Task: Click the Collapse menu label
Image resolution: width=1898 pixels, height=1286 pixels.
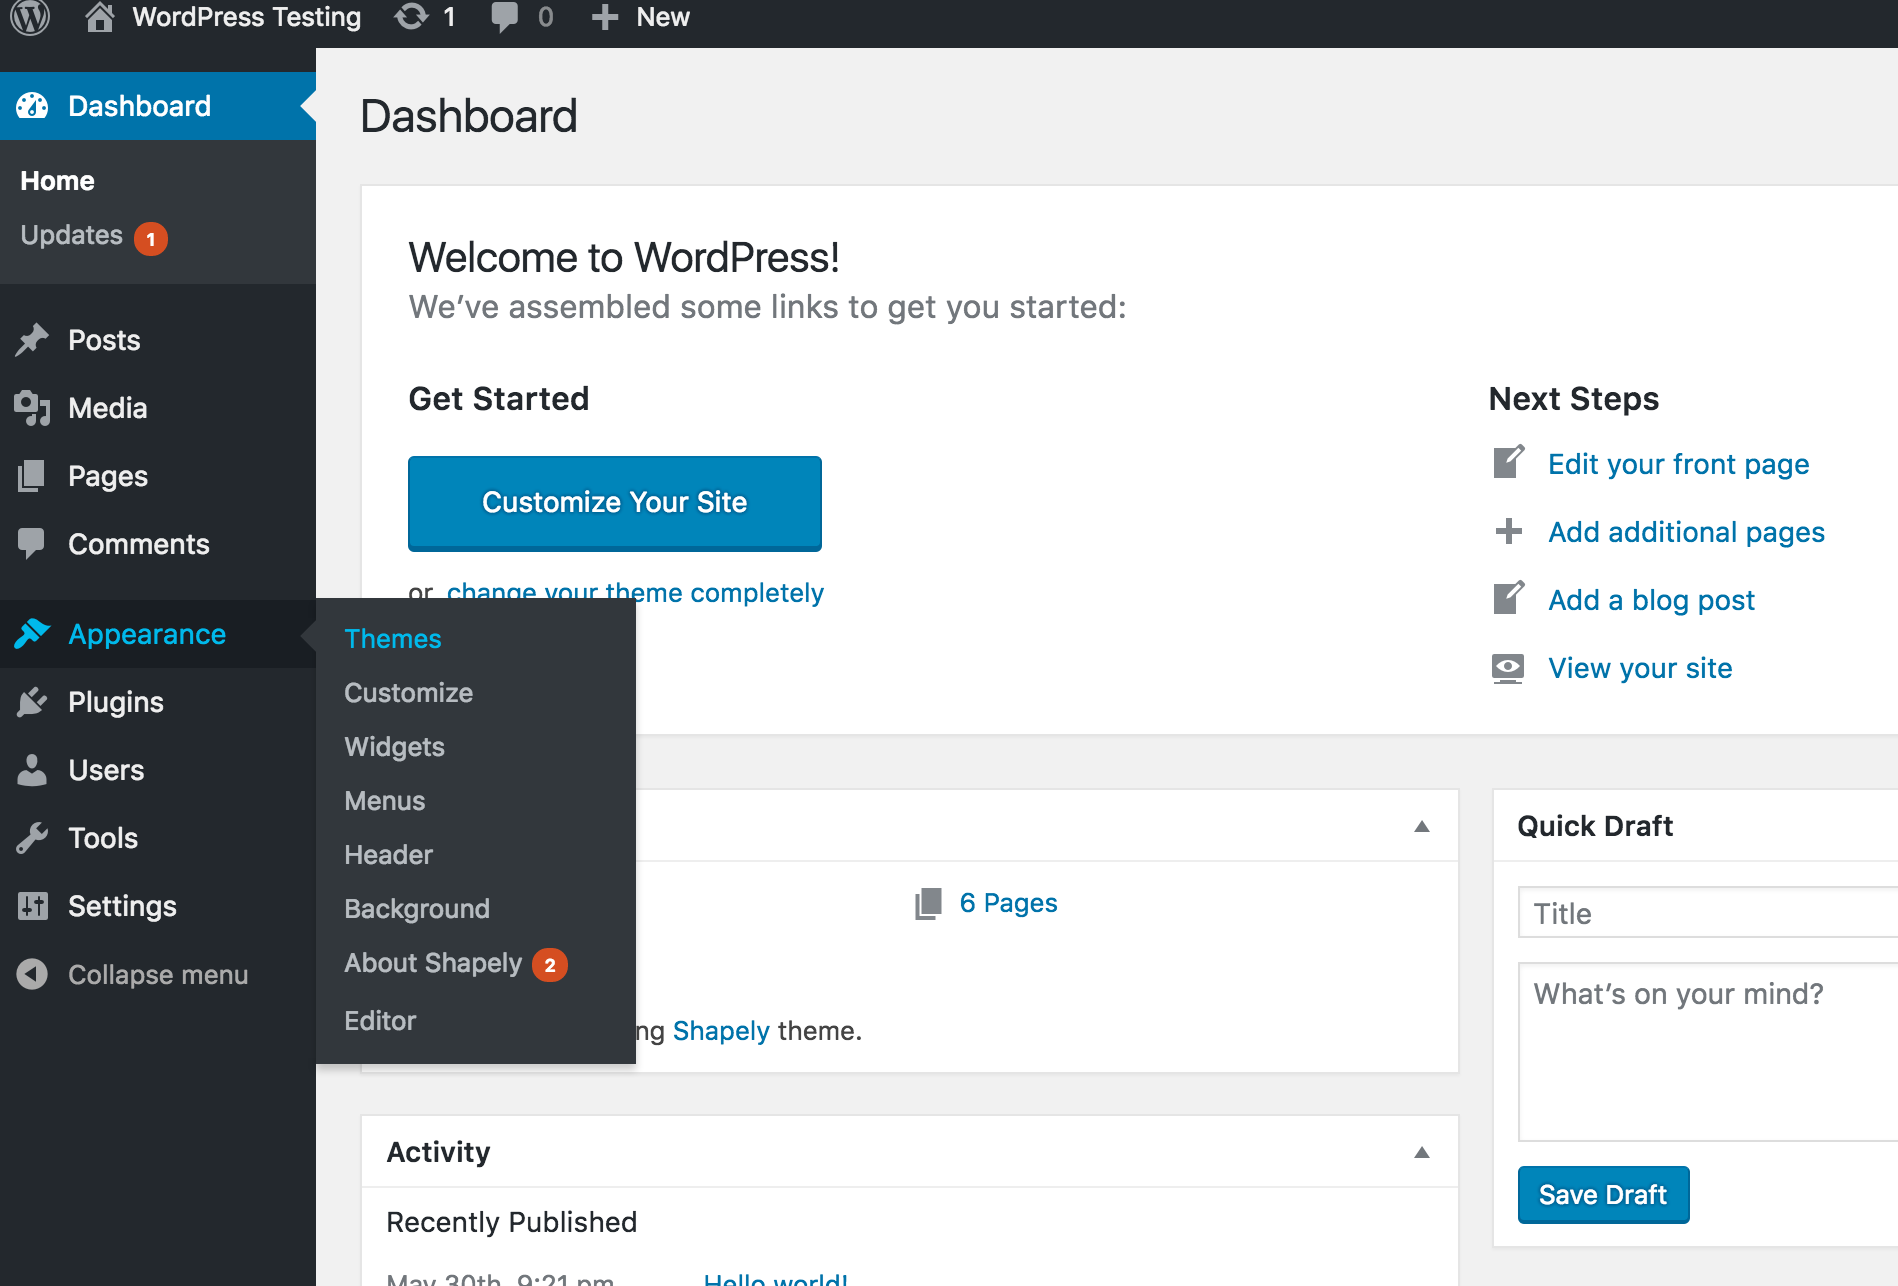Action: pyautogui.click(x=158, y=974)
